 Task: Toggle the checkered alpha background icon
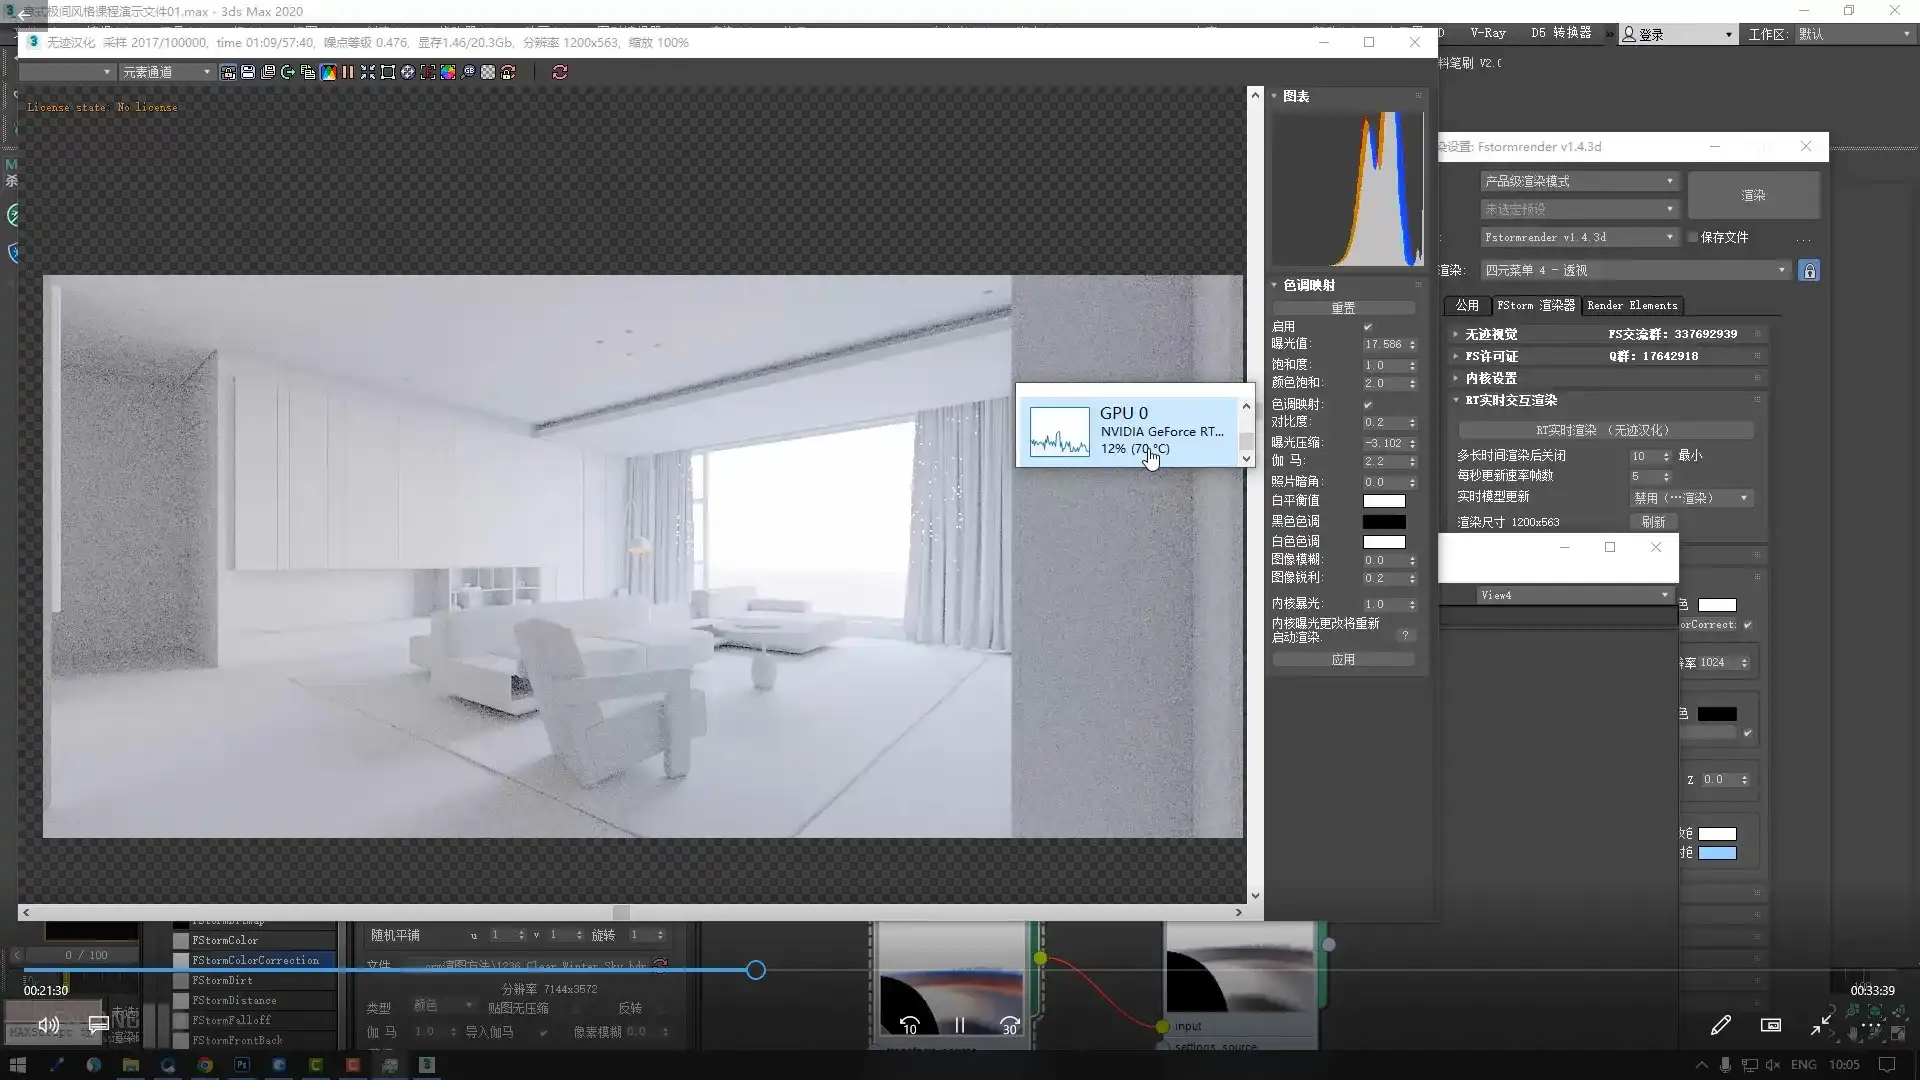point(488,72)
